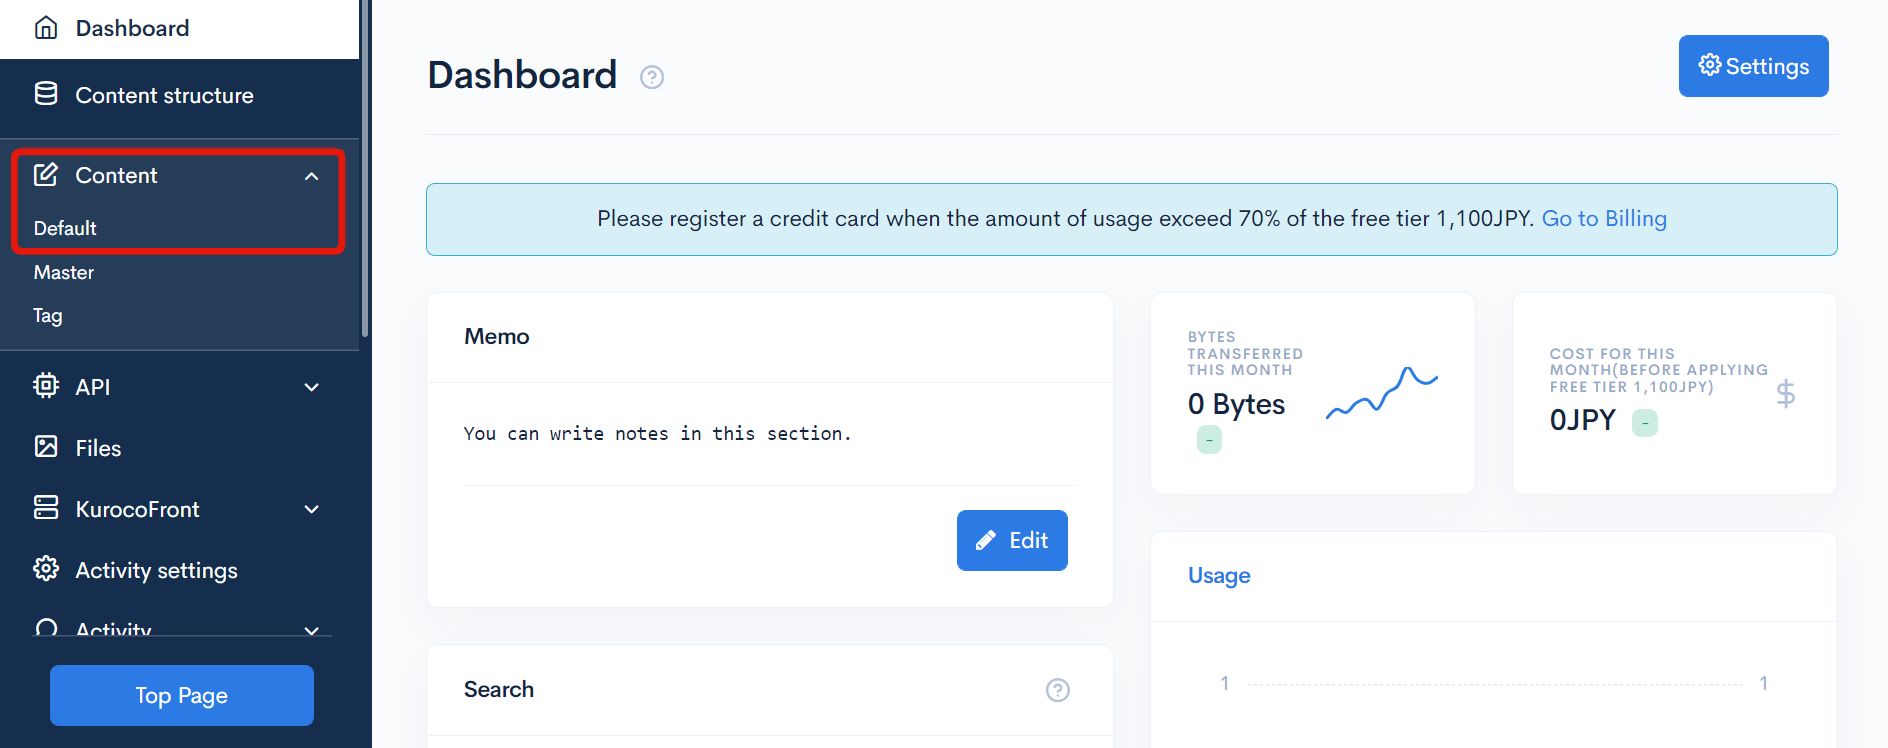Open the help icon beside Dashboard title
This screenshot has height=748, width=1888.
pos(652,77)
